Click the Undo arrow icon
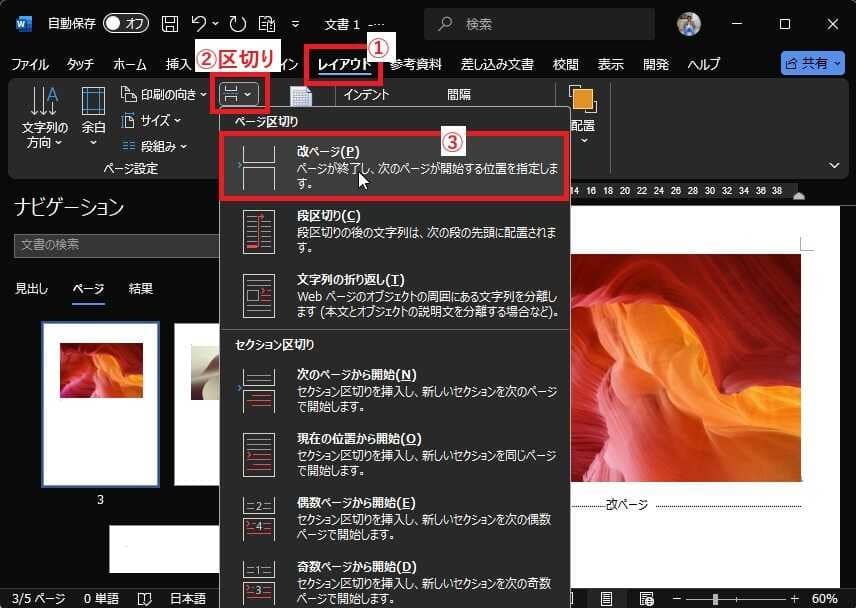This screenshot has width=856, height=608. 200,23
